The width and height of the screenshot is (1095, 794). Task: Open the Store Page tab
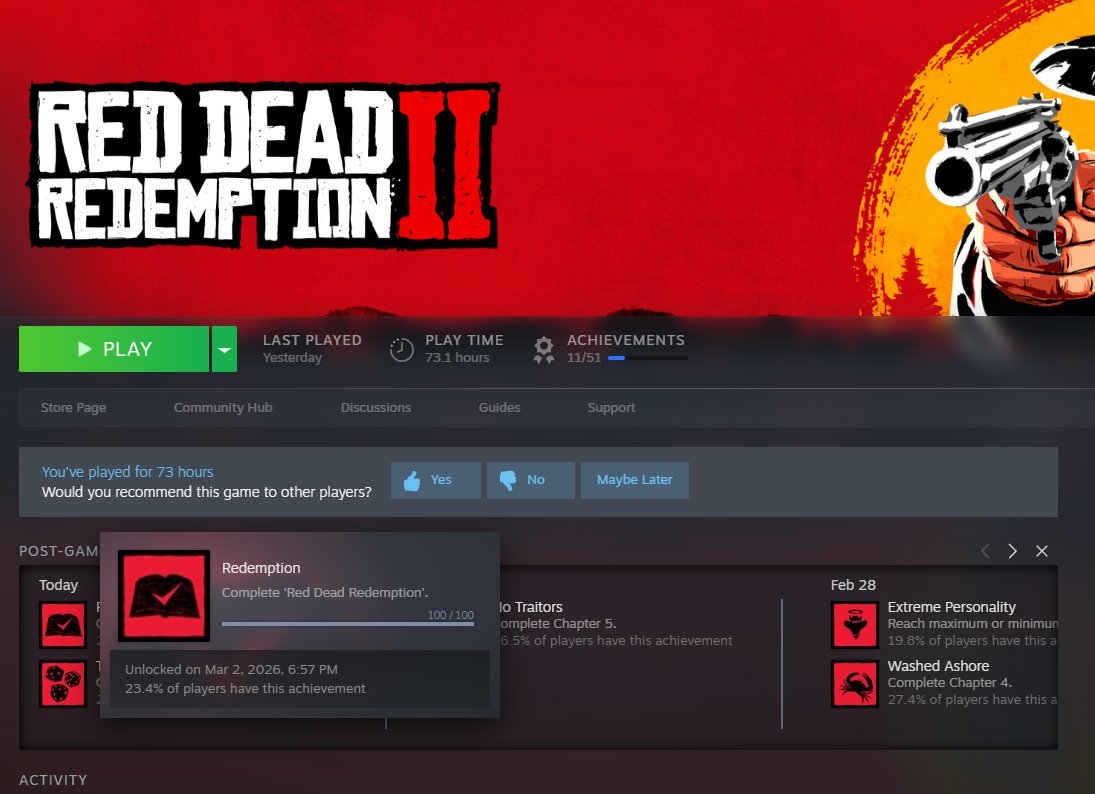coord(73,407)
